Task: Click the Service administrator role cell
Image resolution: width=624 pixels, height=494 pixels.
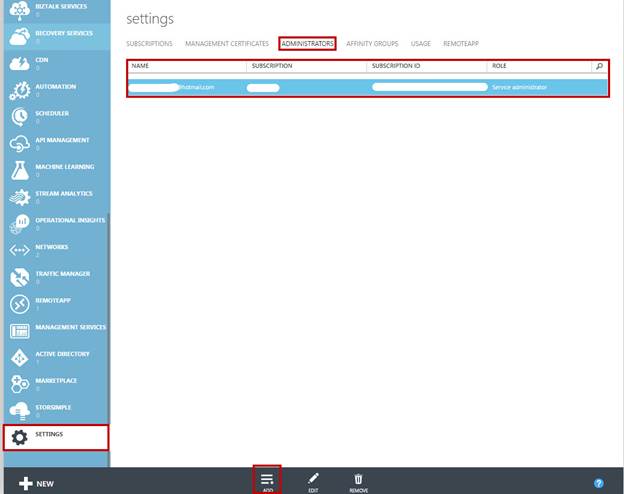Action: [x=519, y=87]
